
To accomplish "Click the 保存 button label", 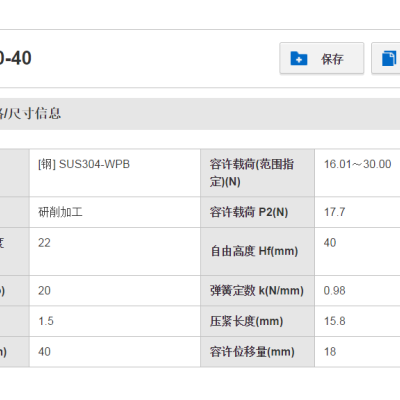I will tap(332, 59).
